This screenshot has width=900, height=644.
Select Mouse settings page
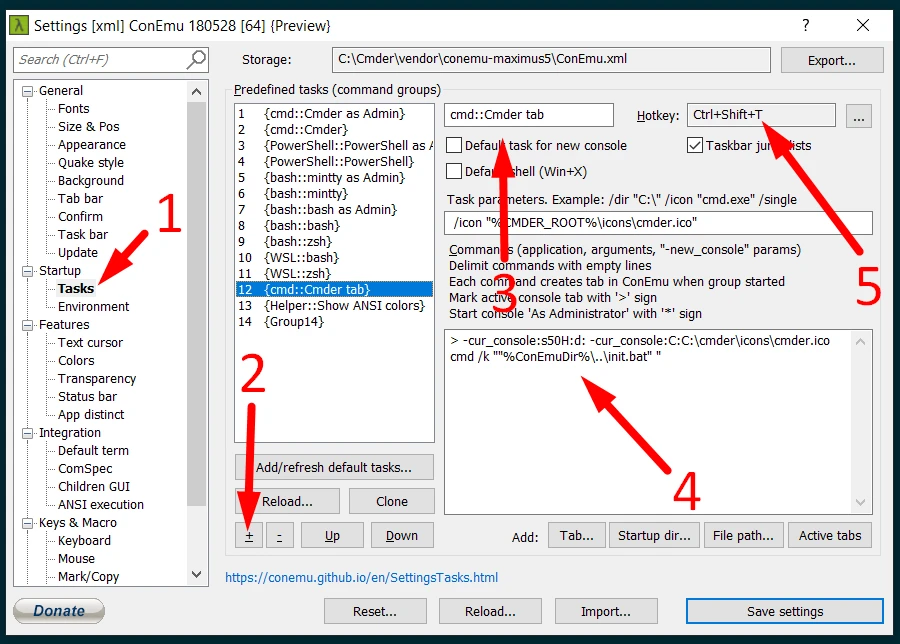(76, 558)
